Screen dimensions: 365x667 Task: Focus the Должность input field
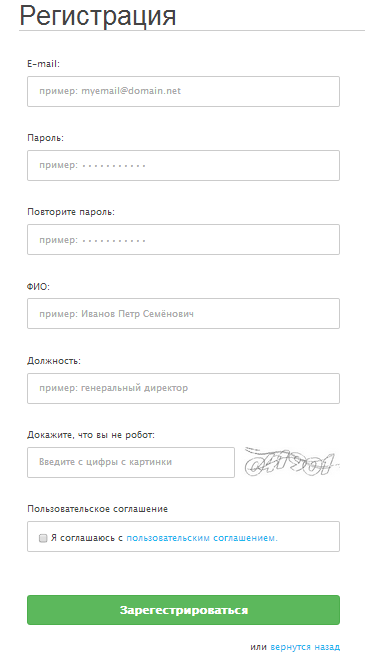pyautogui.click(x=183, y=388)
